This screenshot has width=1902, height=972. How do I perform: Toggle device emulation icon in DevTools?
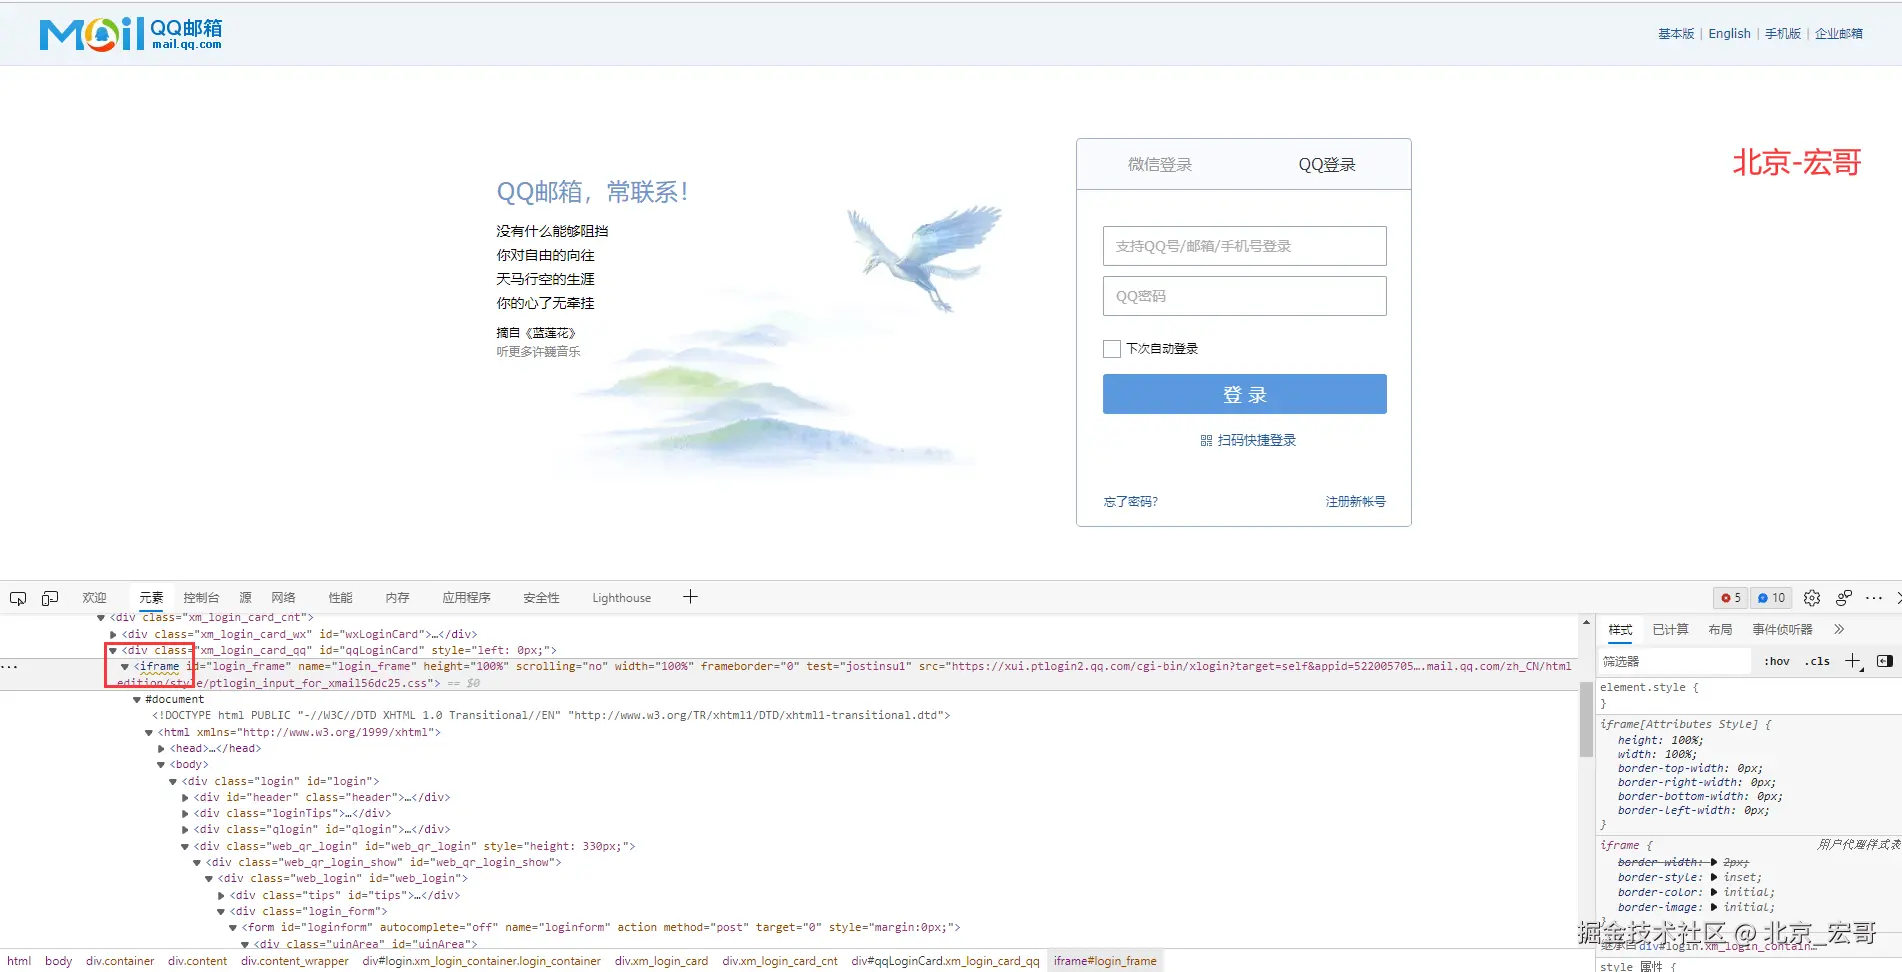50,598
